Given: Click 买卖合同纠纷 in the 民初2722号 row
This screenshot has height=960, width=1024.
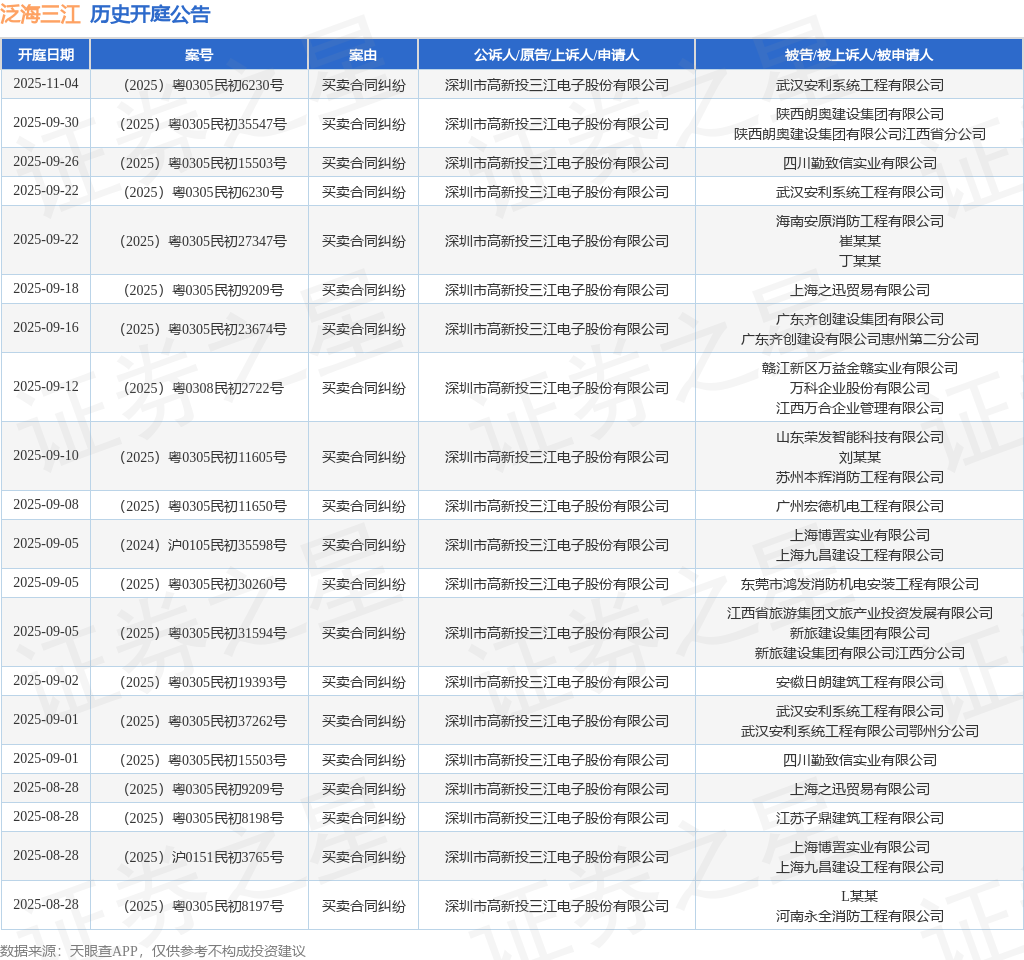Looking at the screenshot, I should tap(363, 388).
